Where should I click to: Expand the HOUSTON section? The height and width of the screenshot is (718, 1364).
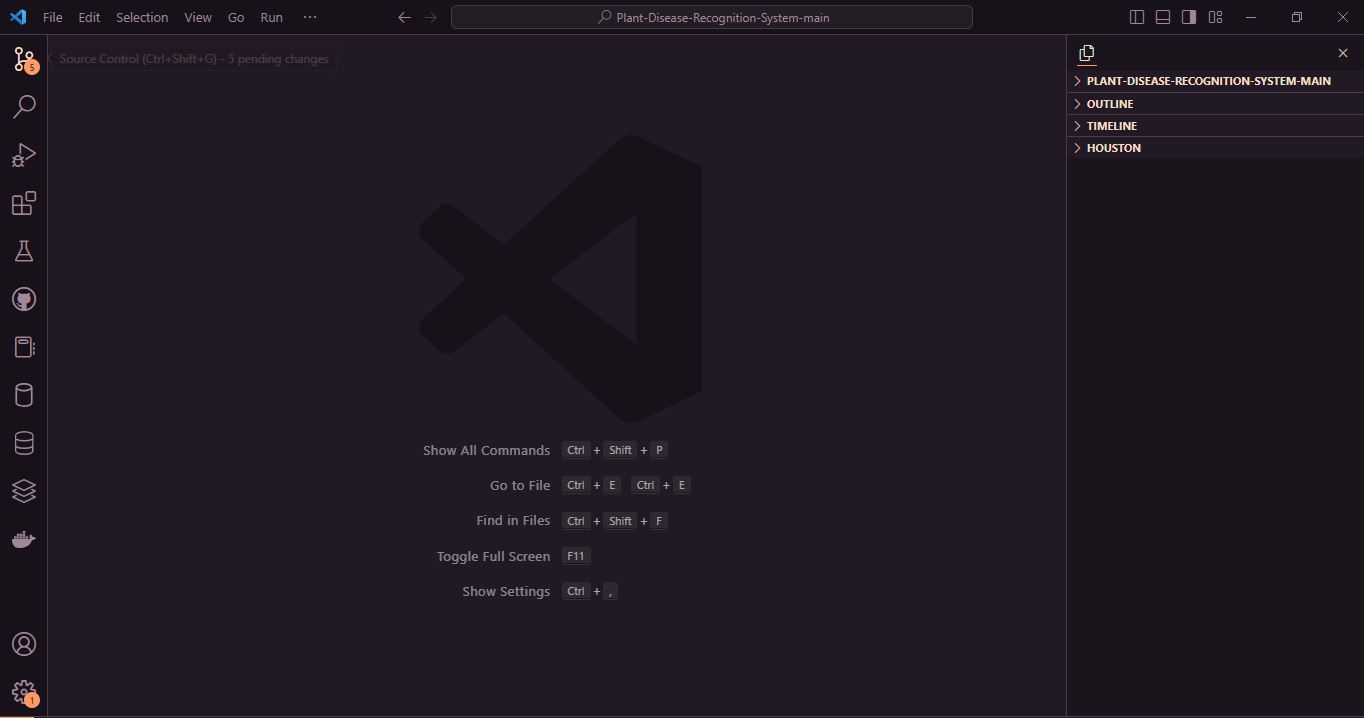click(x=1215, y=148)
